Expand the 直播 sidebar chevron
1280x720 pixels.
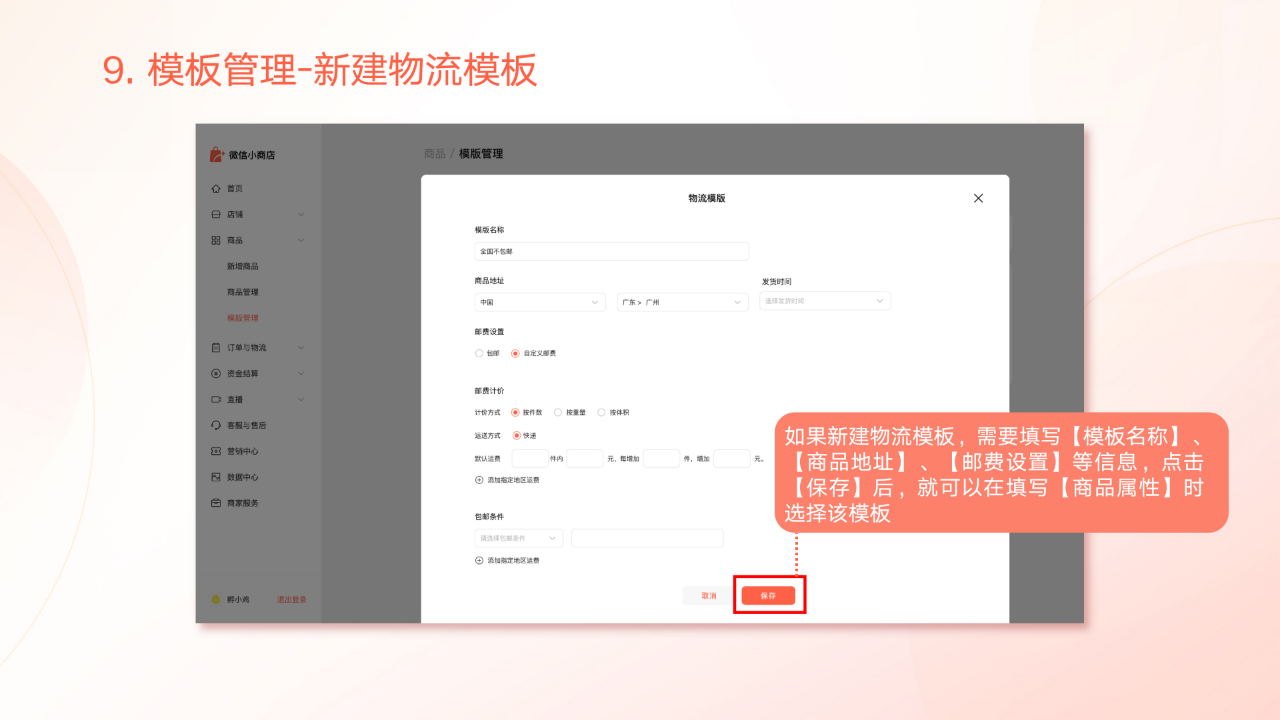click(301, 400)
